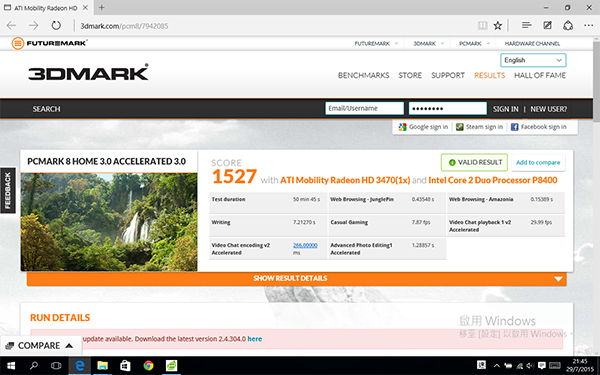This screenshot has width=600, height=375.
Task: Open taskbar search magnifier
Action: 34,366
